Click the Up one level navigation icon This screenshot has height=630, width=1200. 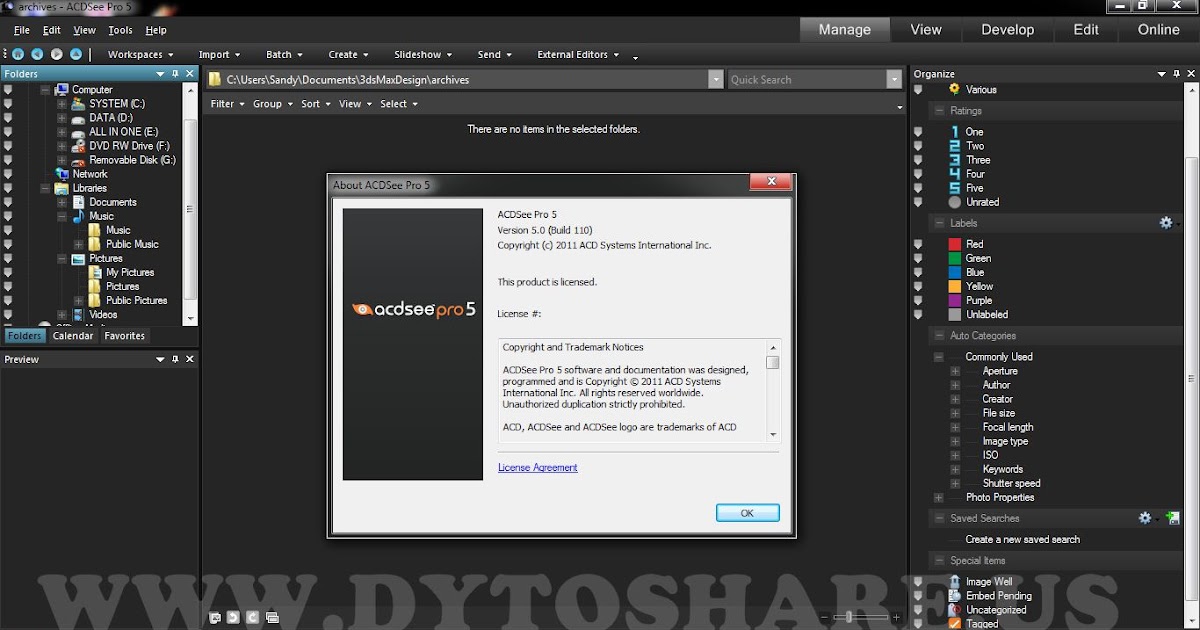tap(75, 54)
